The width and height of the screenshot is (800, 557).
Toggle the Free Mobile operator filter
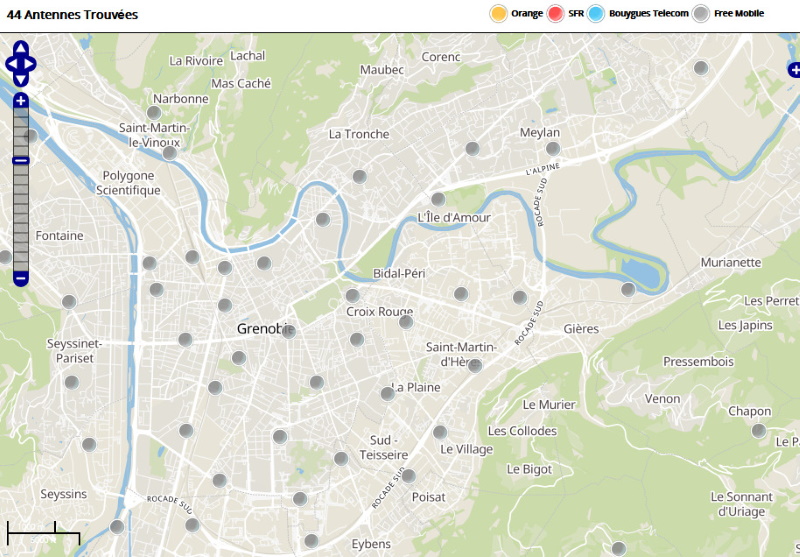(702, 14)
